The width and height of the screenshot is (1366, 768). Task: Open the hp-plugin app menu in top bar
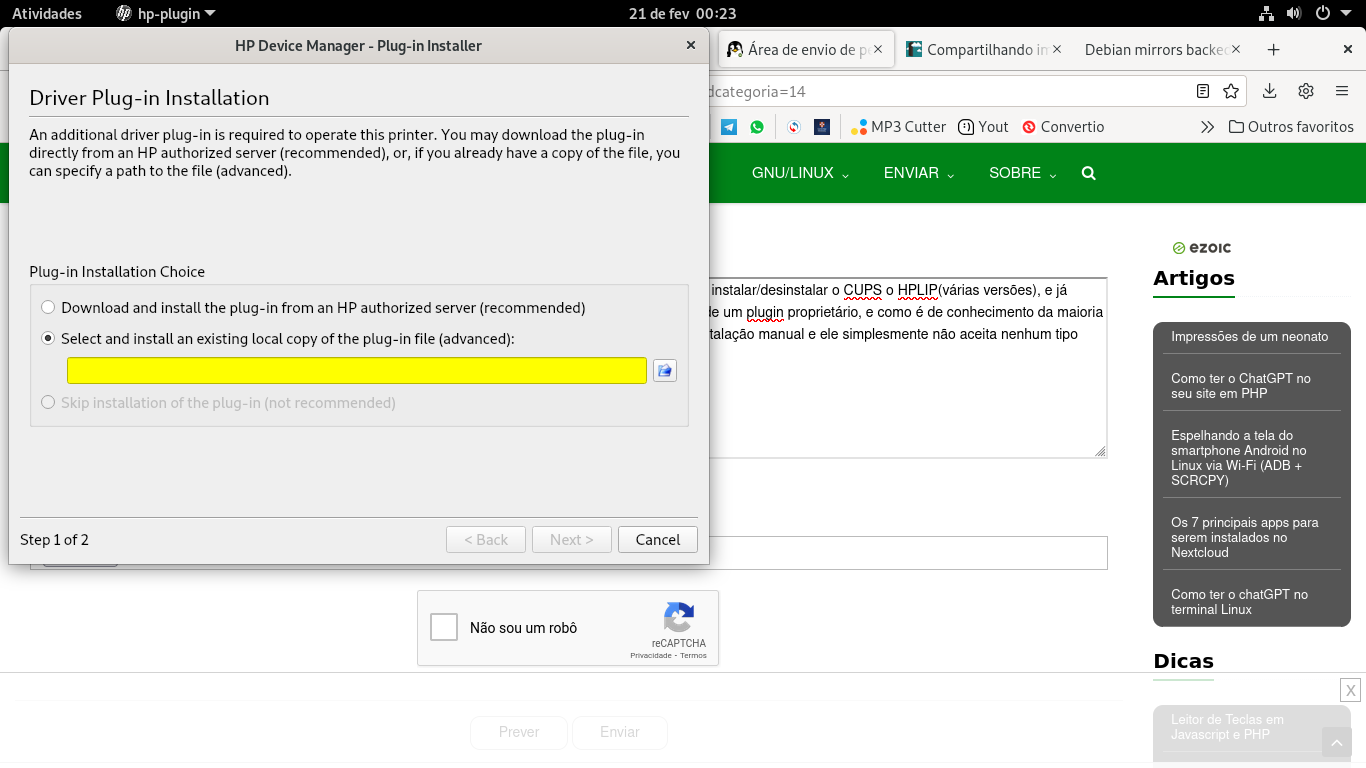coord(166,14)
